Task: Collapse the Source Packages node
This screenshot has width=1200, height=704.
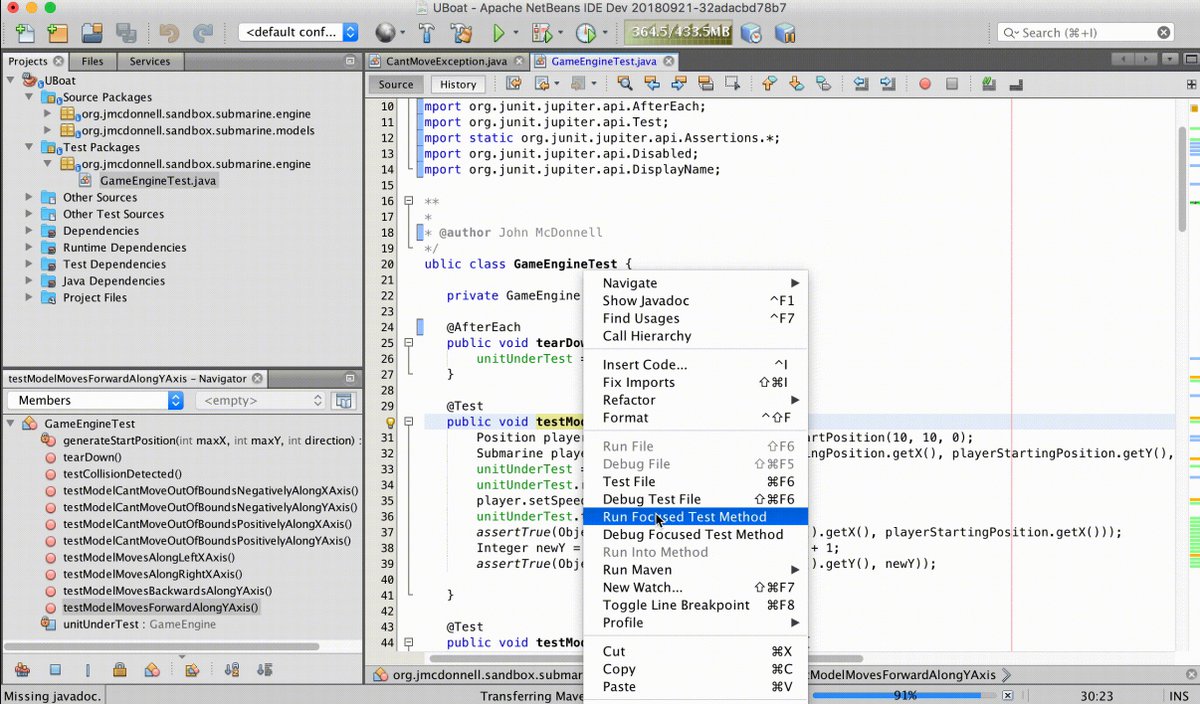Action: click(x=30, y=97)
